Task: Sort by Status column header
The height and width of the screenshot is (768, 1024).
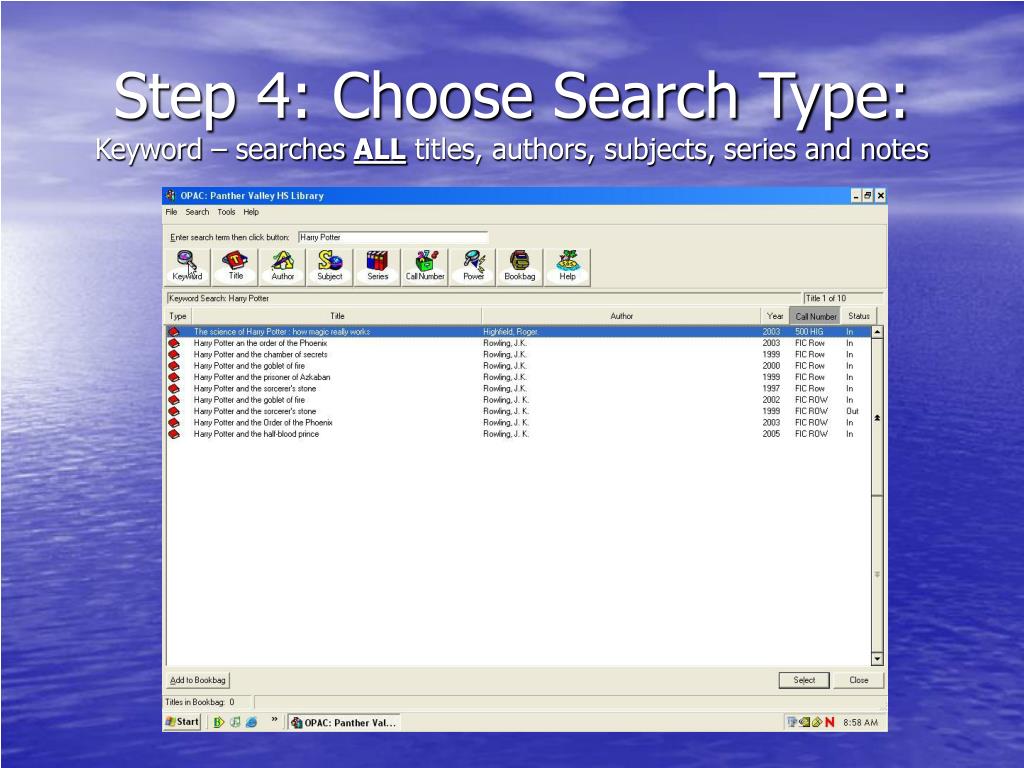Action: point(859,316)
